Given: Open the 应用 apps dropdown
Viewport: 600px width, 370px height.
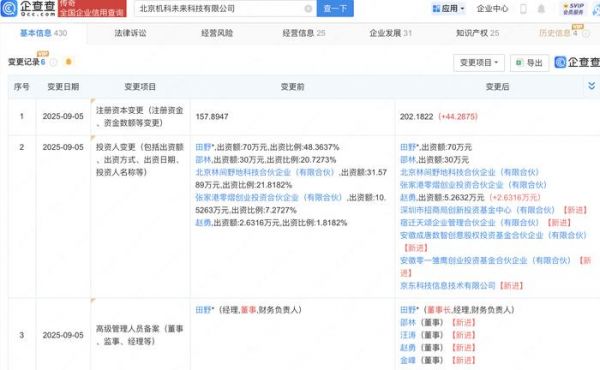Looking at the screenshot, I should (448, 8).
